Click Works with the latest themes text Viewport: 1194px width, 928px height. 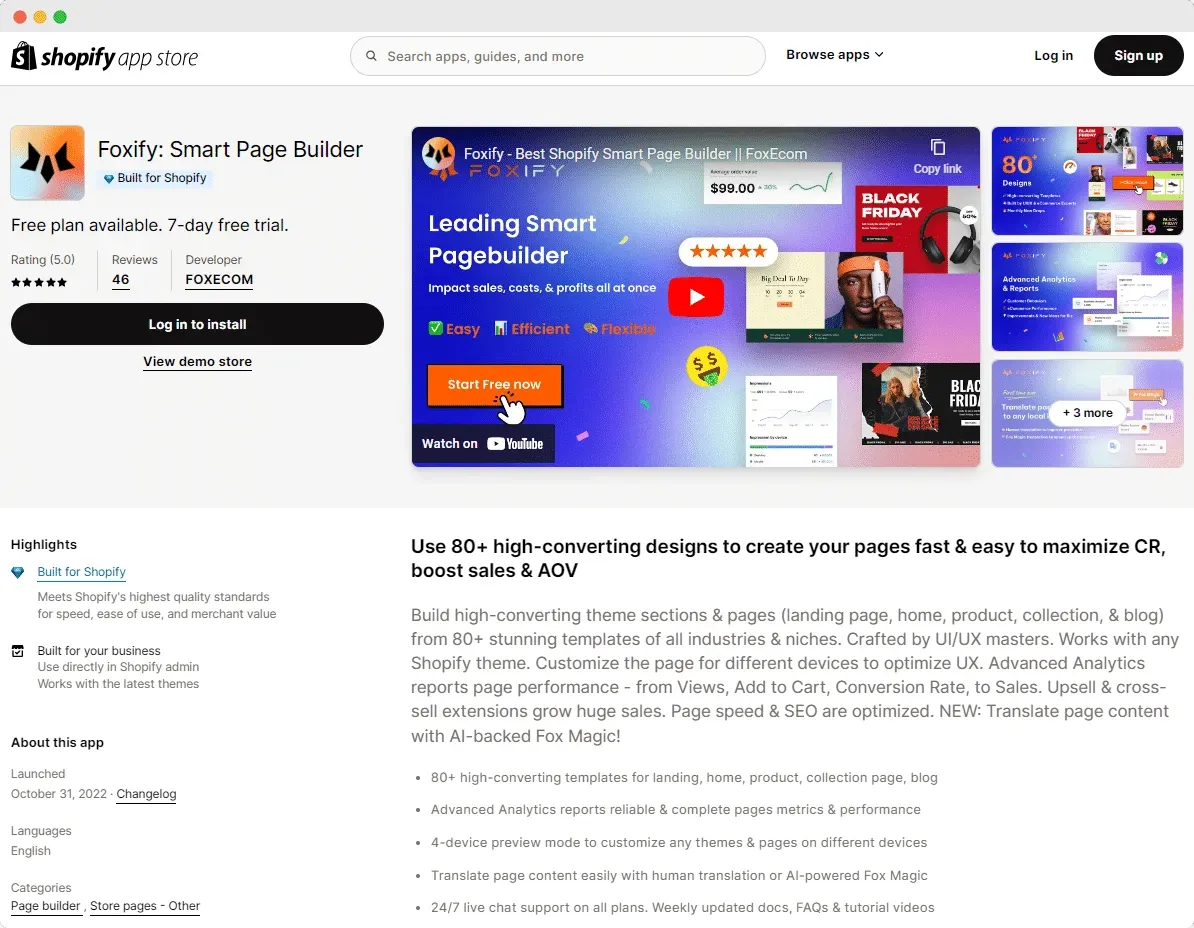pos(118,684)
